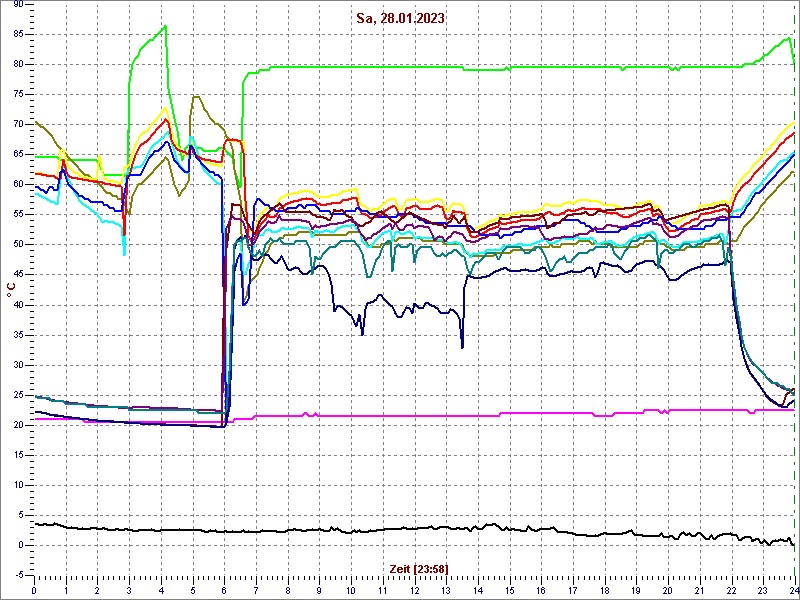Click hour 21 on the time axis
The image size is (800, 600).
point(700,588)
